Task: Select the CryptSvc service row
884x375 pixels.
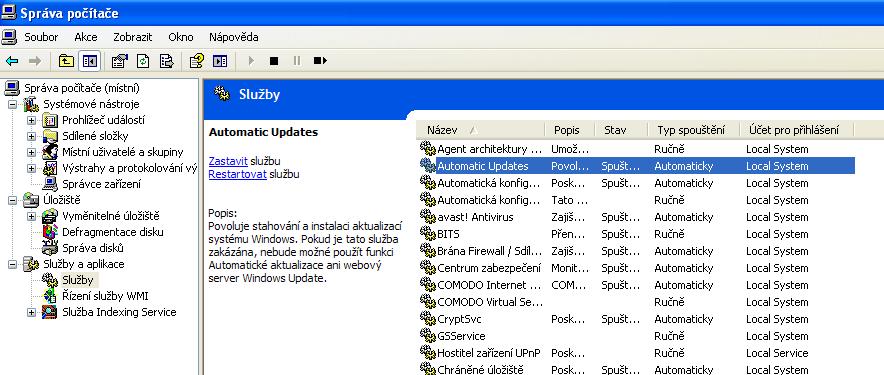Action: pyautogui.click(x=637, y=319)
